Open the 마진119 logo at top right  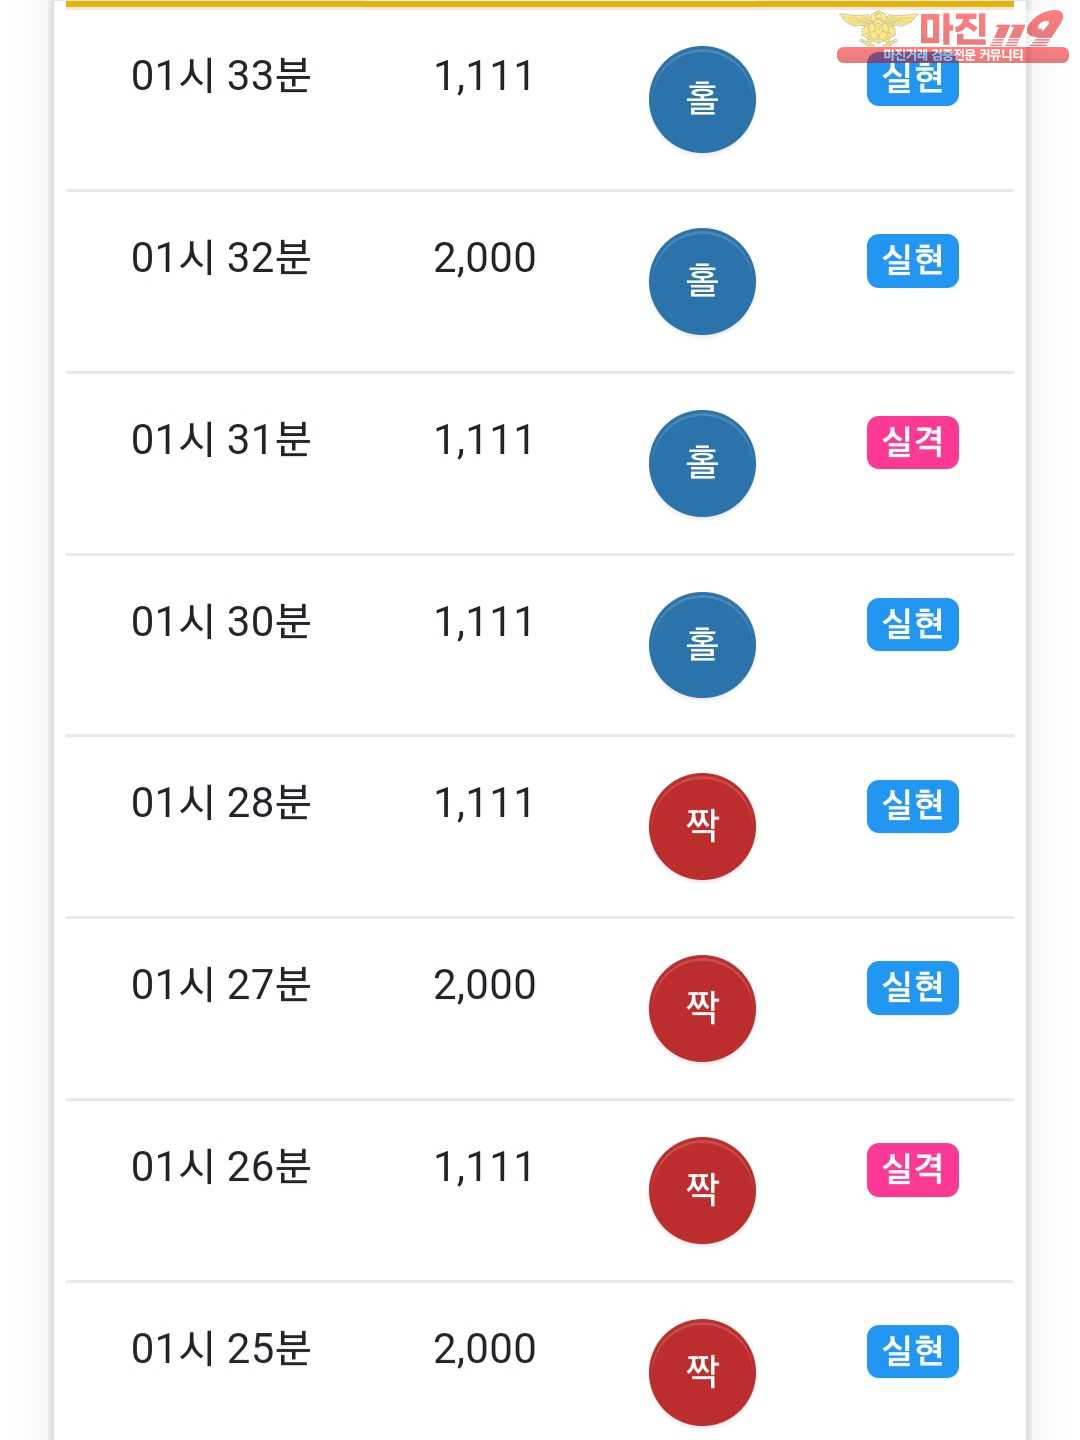[x=952, y=36]
